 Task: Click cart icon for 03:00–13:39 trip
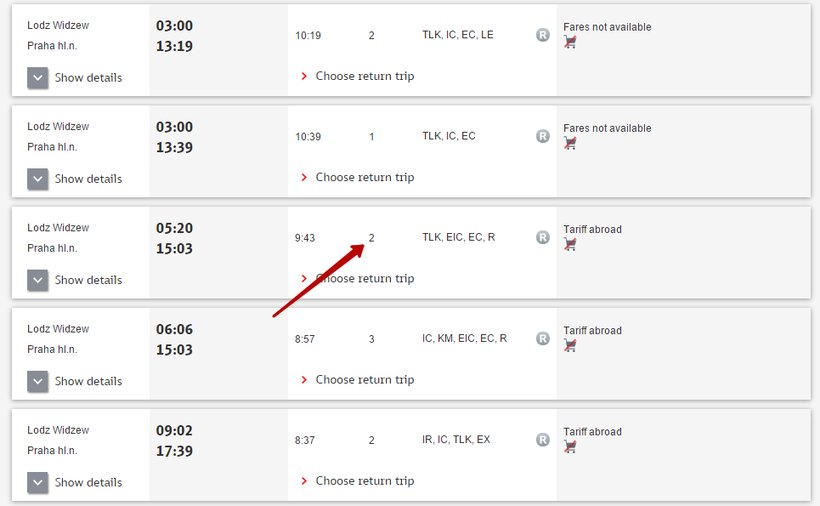point(570,143)
